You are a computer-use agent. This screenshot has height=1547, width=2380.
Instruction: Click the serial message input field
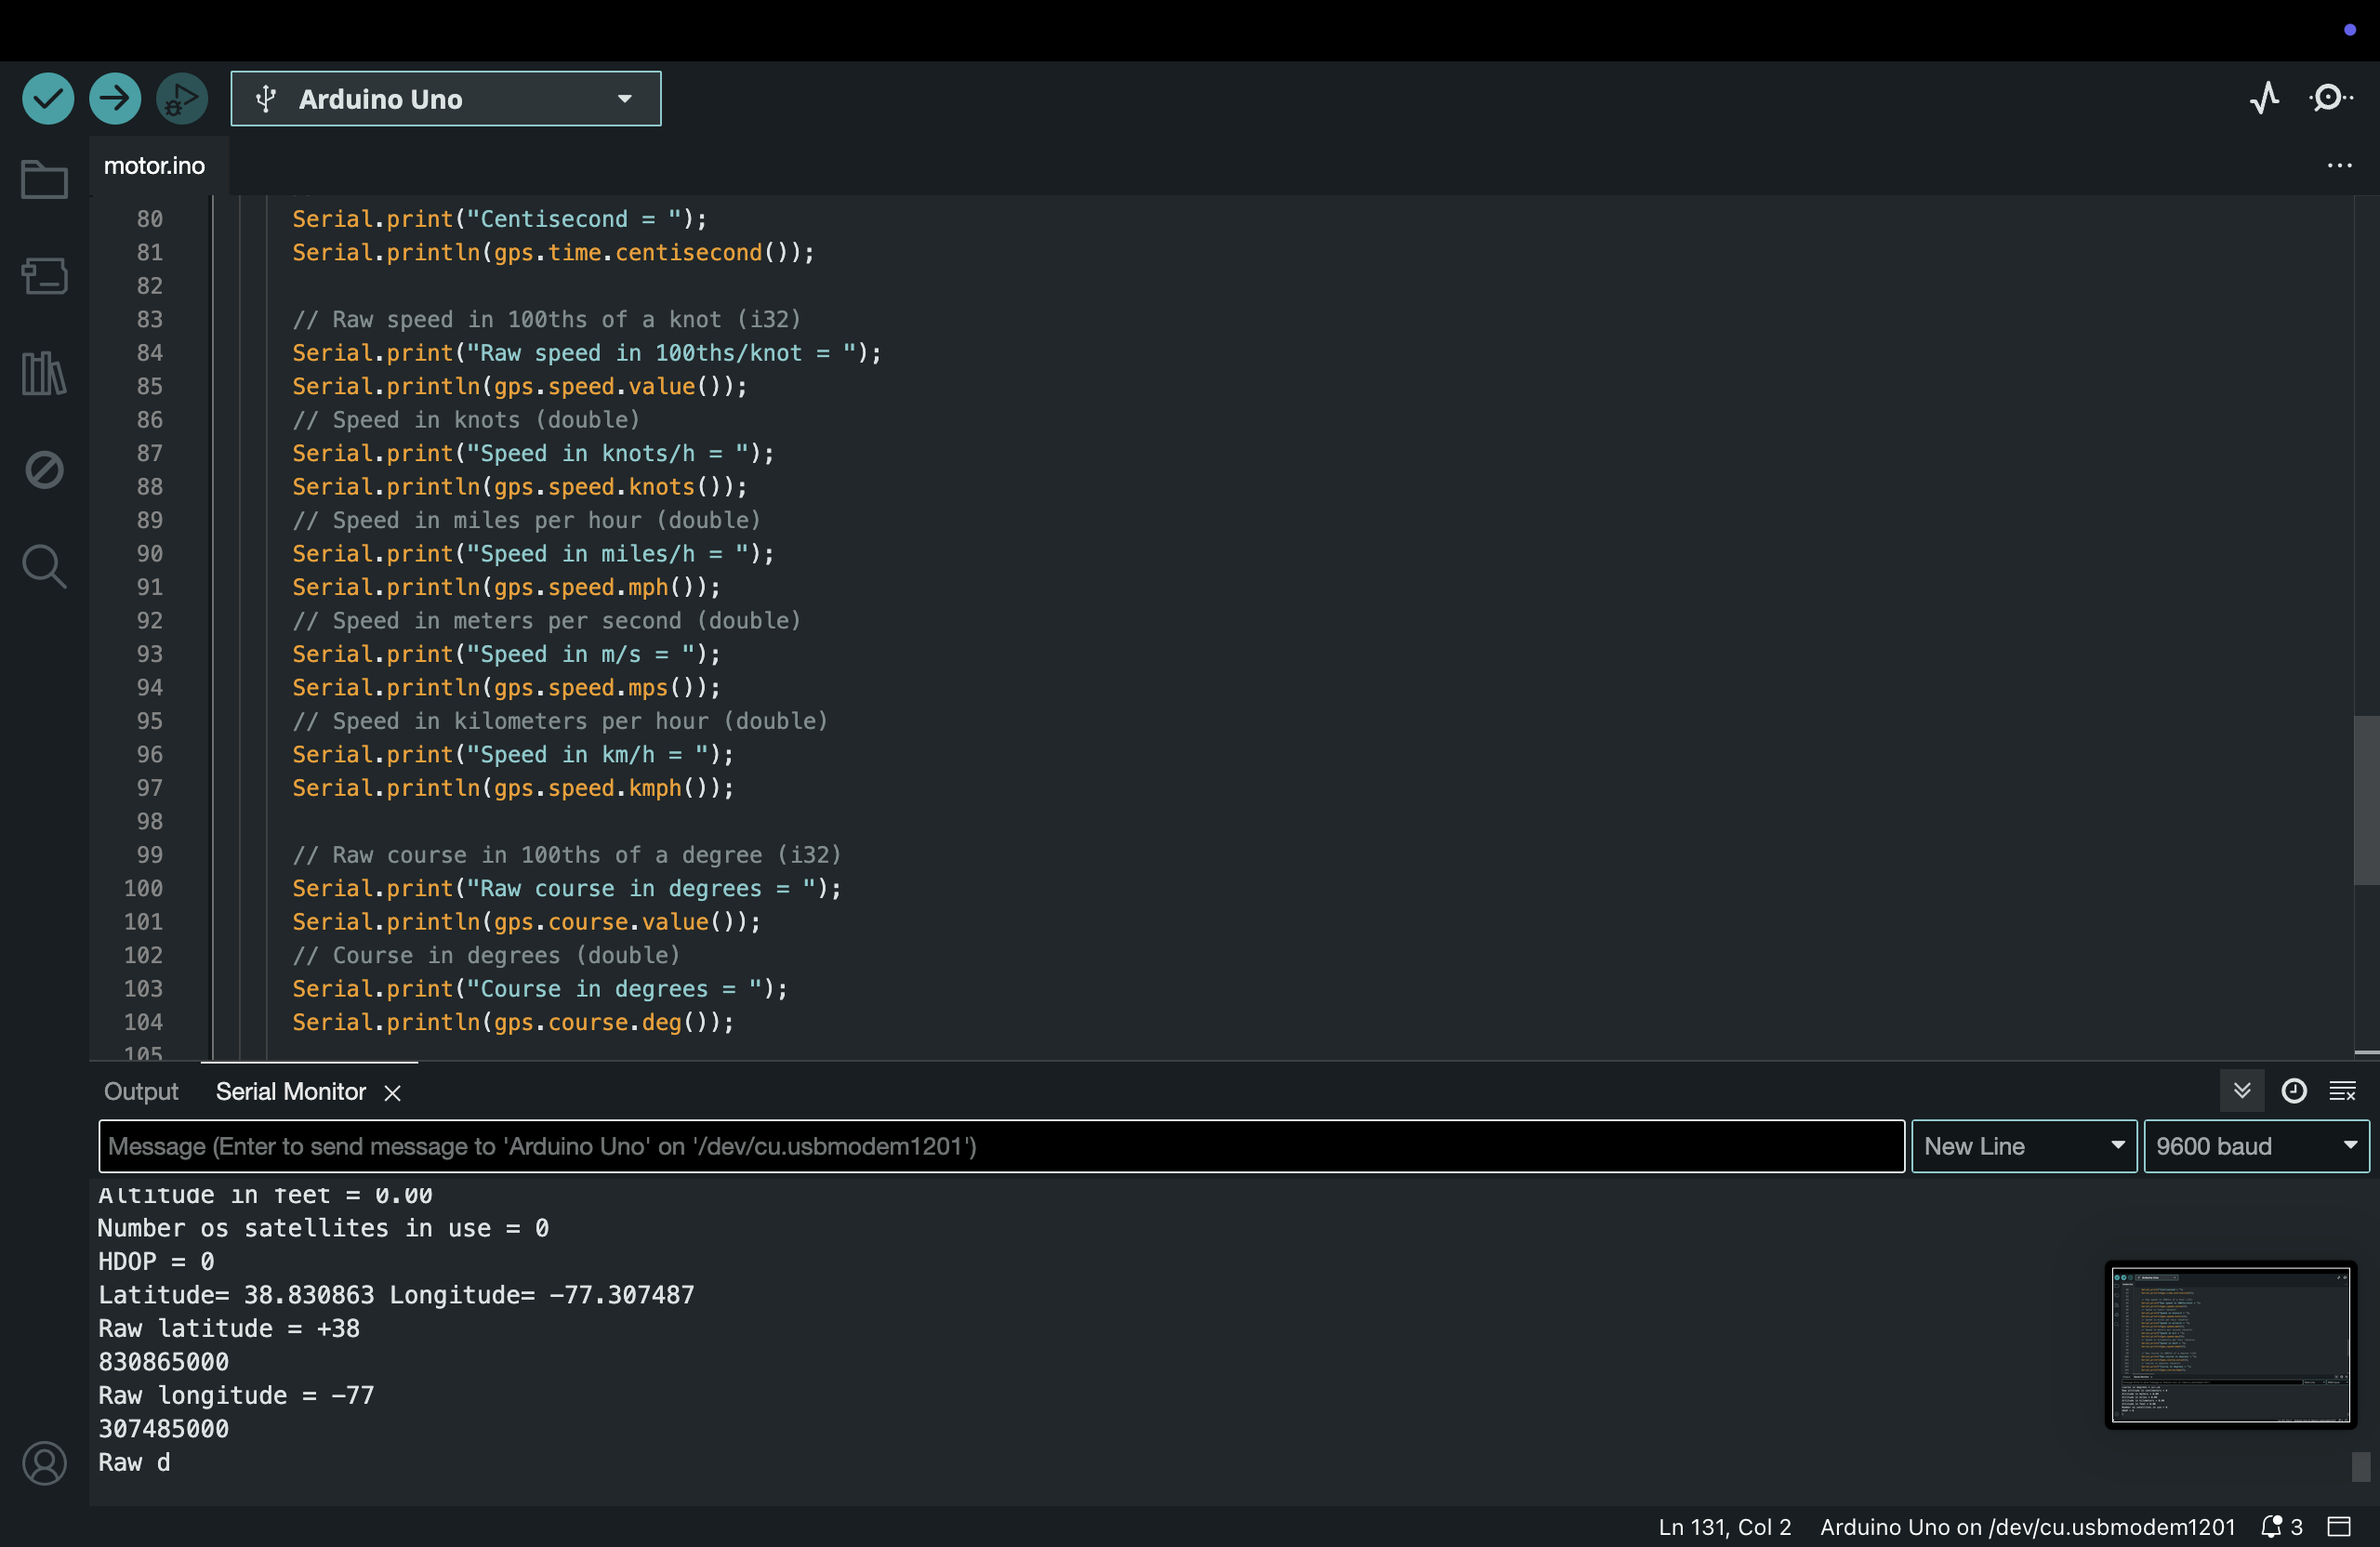1000,1146
